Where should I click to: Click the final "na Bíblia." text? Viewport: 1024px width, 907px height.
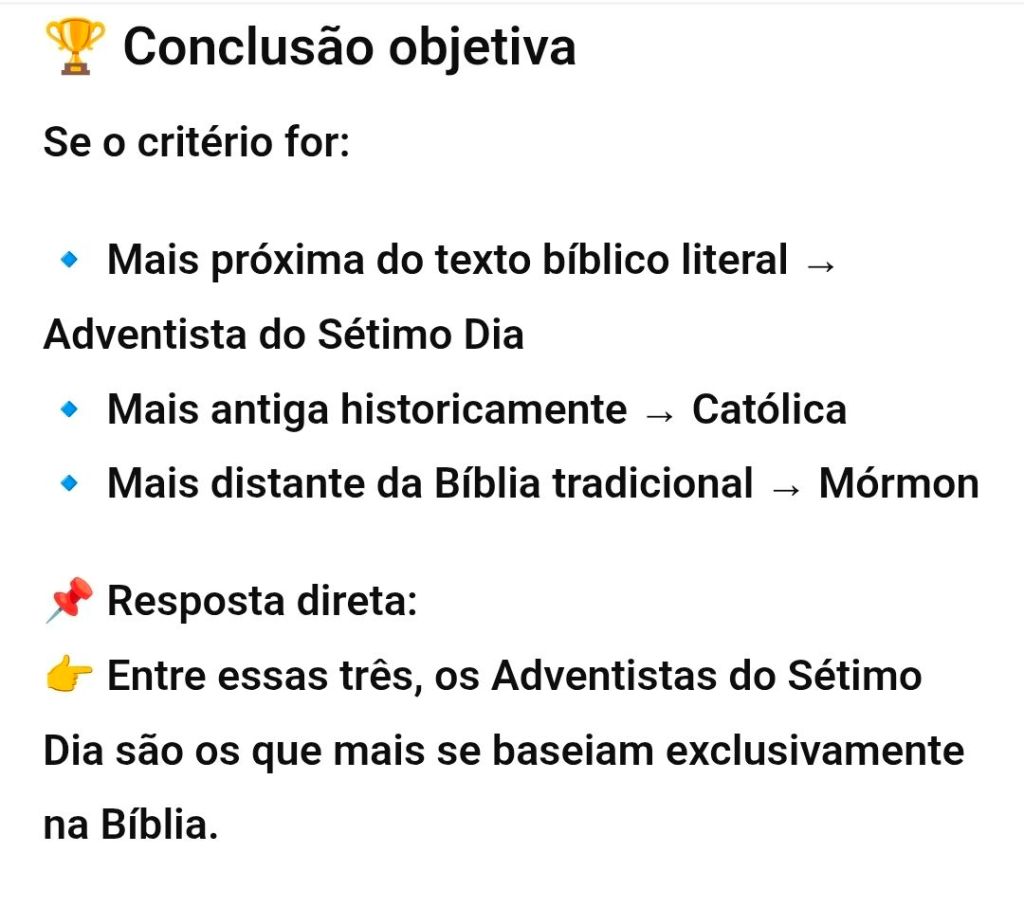tap(130, 825)
